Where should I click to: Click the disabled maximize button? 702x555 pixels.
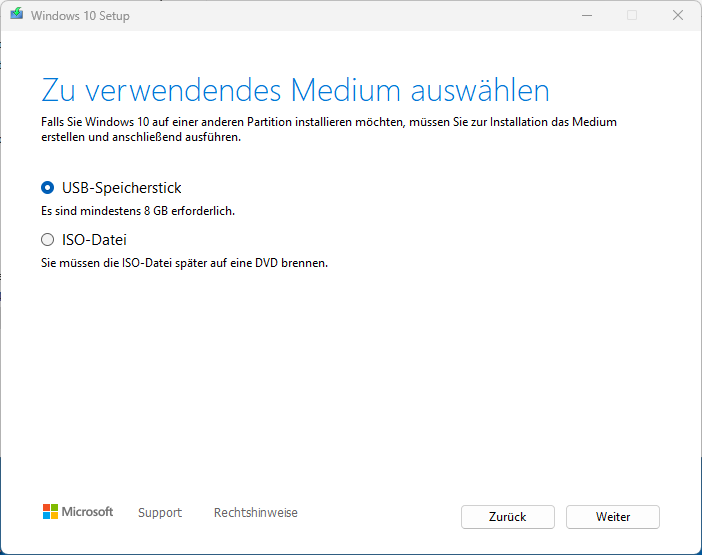pos(632,16)
